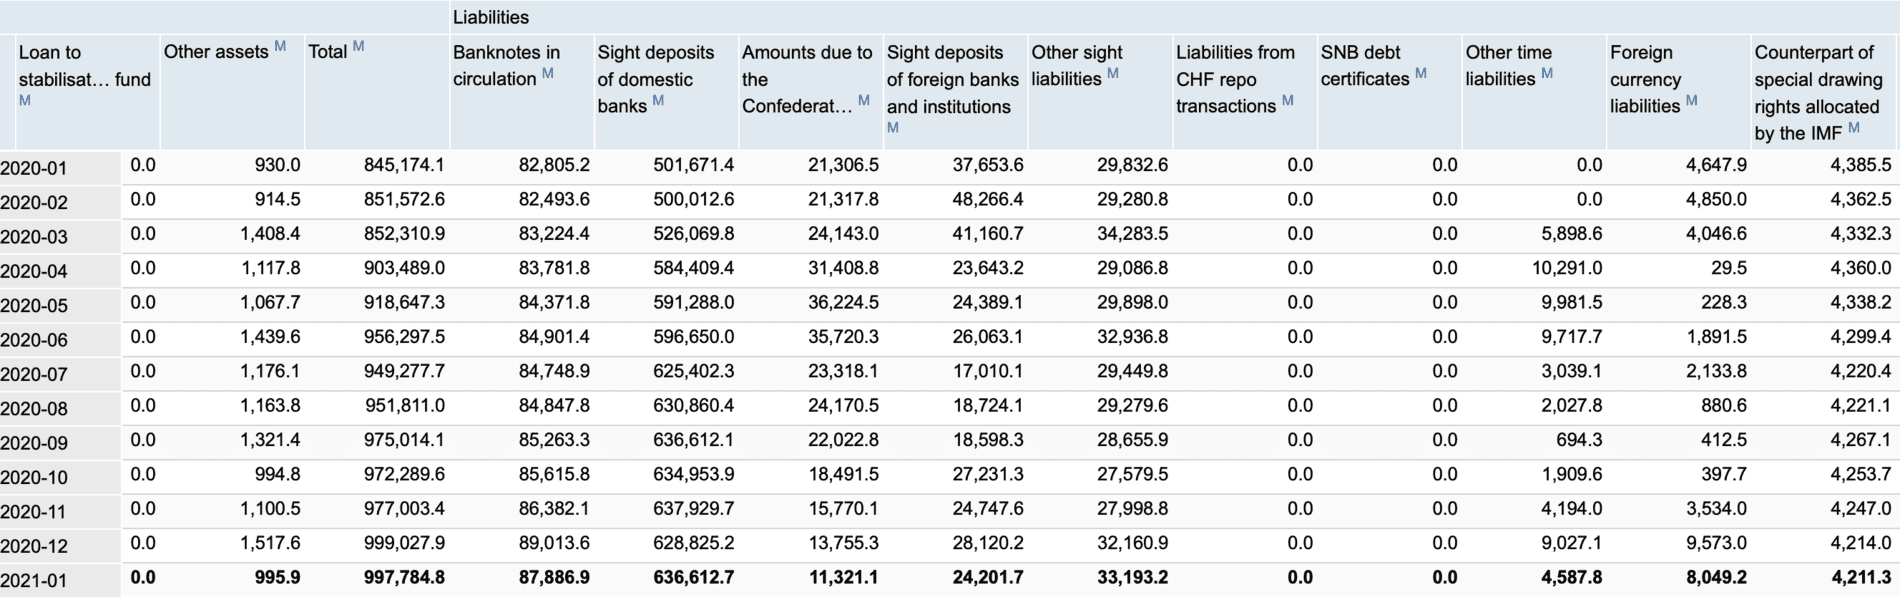Select the Banknotes value 87,886.9 cell
The height and width of the screenshot is (600, 1900).
(554, 577)
